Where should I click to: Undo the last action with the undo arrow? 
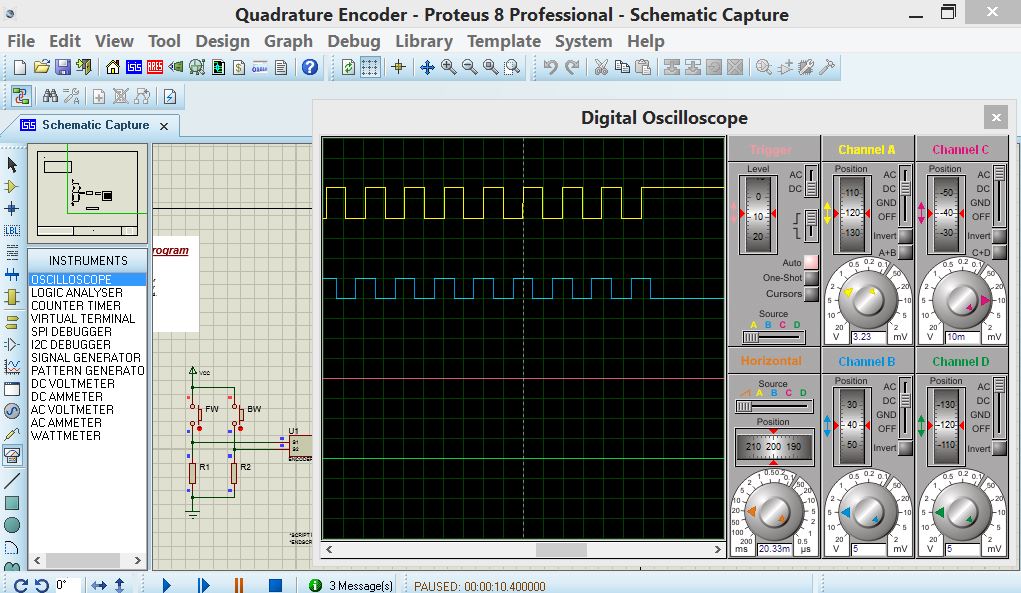551,67
